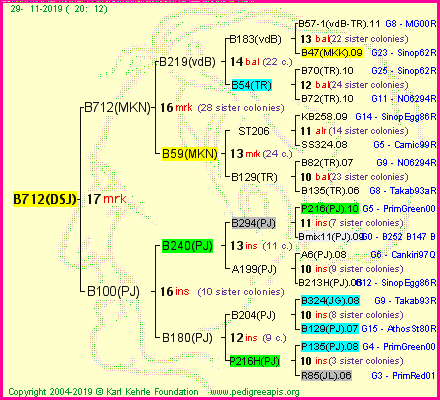Click the SS324.08 entry
The height and width of the screenshot is (400, 440).
[x=324, y=145]
